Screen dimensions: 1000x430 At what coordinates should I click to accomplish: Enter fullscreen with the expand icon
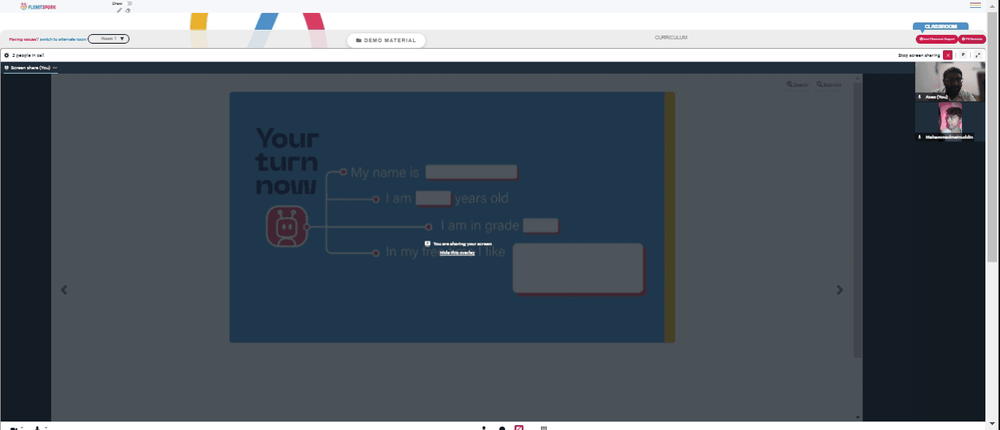point(978,56)
